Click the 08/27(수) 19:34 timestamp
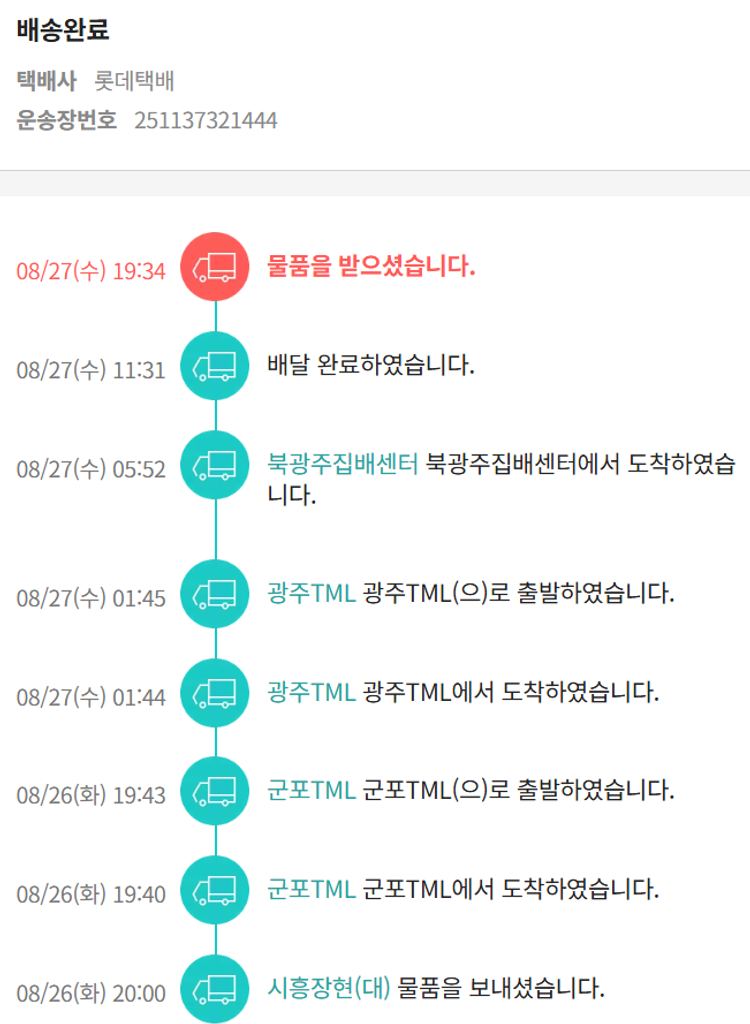750x1024 pixels. point(91,271)
